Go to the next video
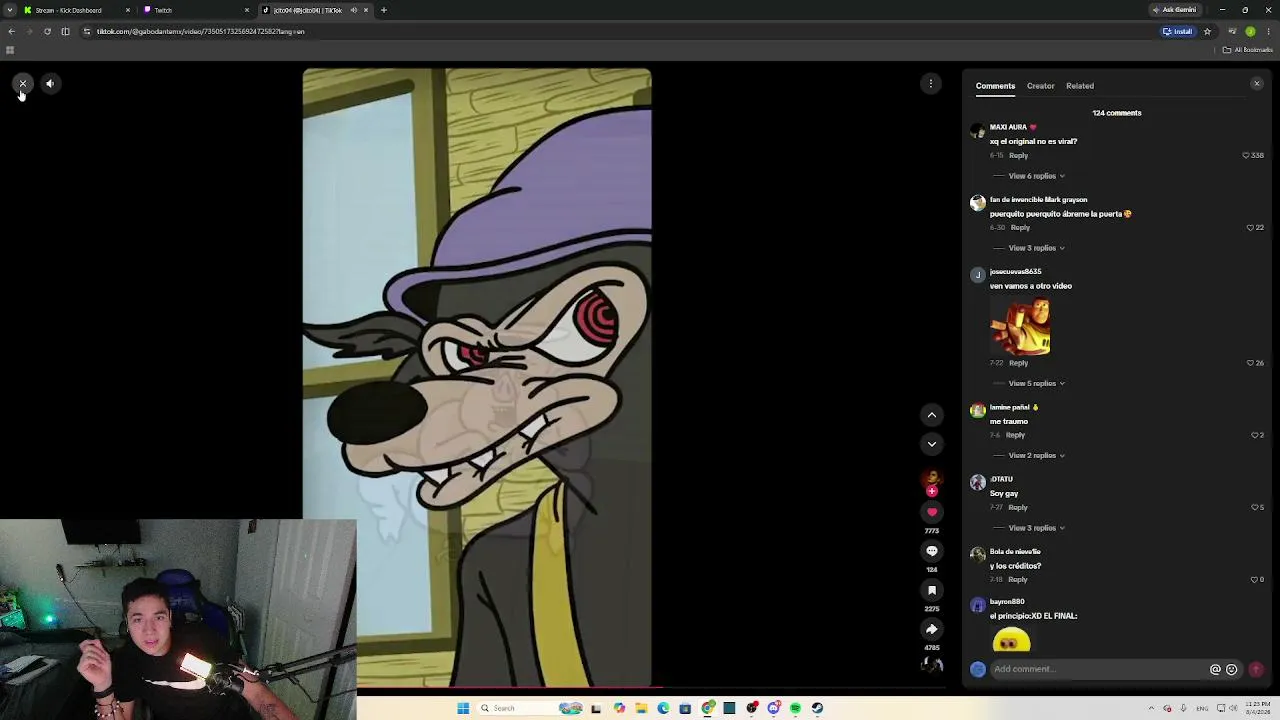Viewport: 1280px width, 720px height. click(x=932, y=444)
